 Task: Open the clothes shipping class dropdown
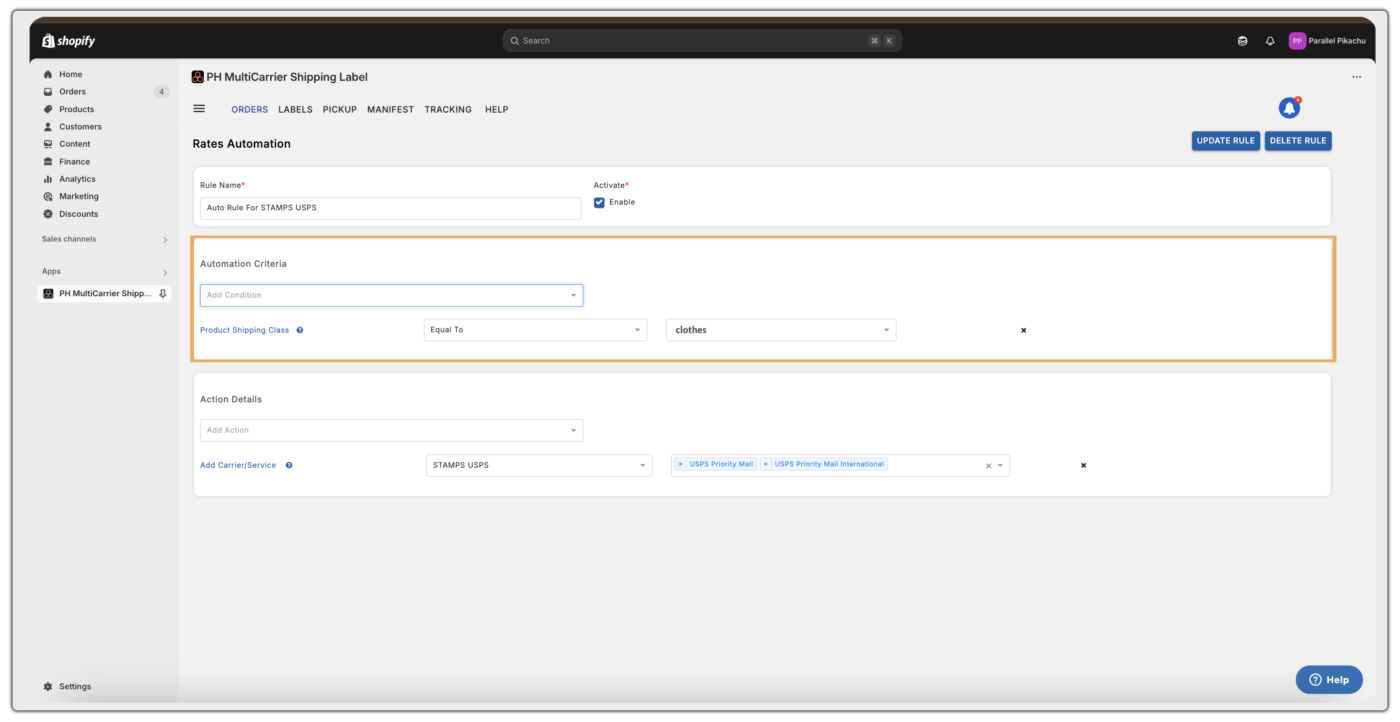(781, 330)
